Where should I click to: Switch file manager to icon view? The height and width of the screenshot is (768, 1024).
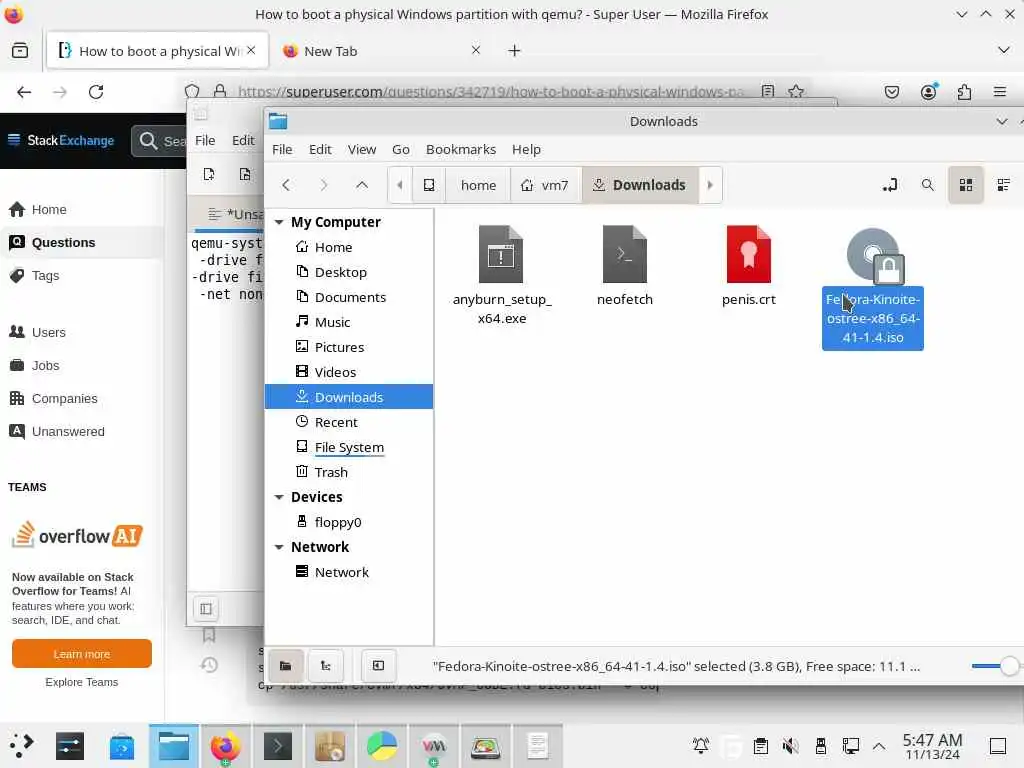[966, 185]
